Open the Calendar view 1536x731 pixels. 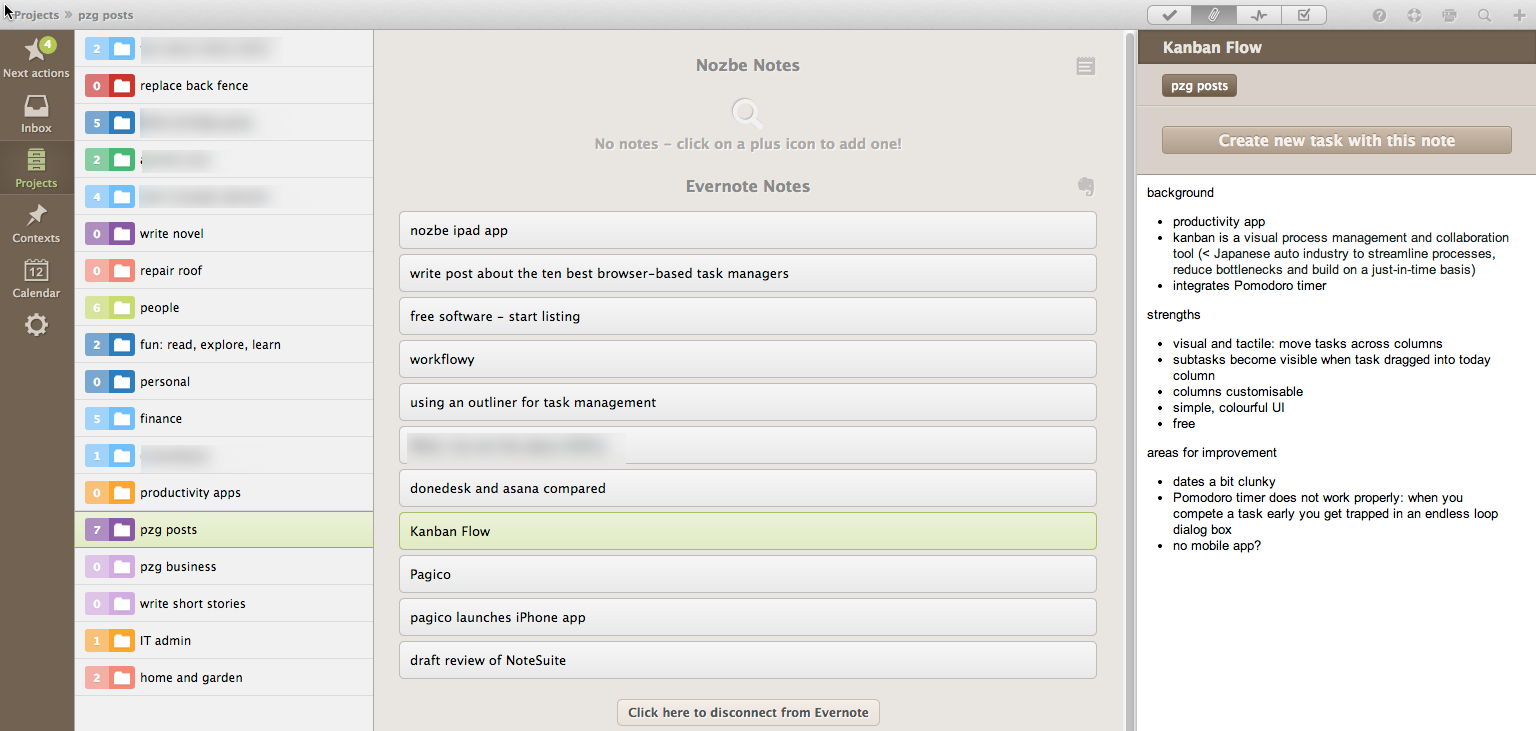36,278
